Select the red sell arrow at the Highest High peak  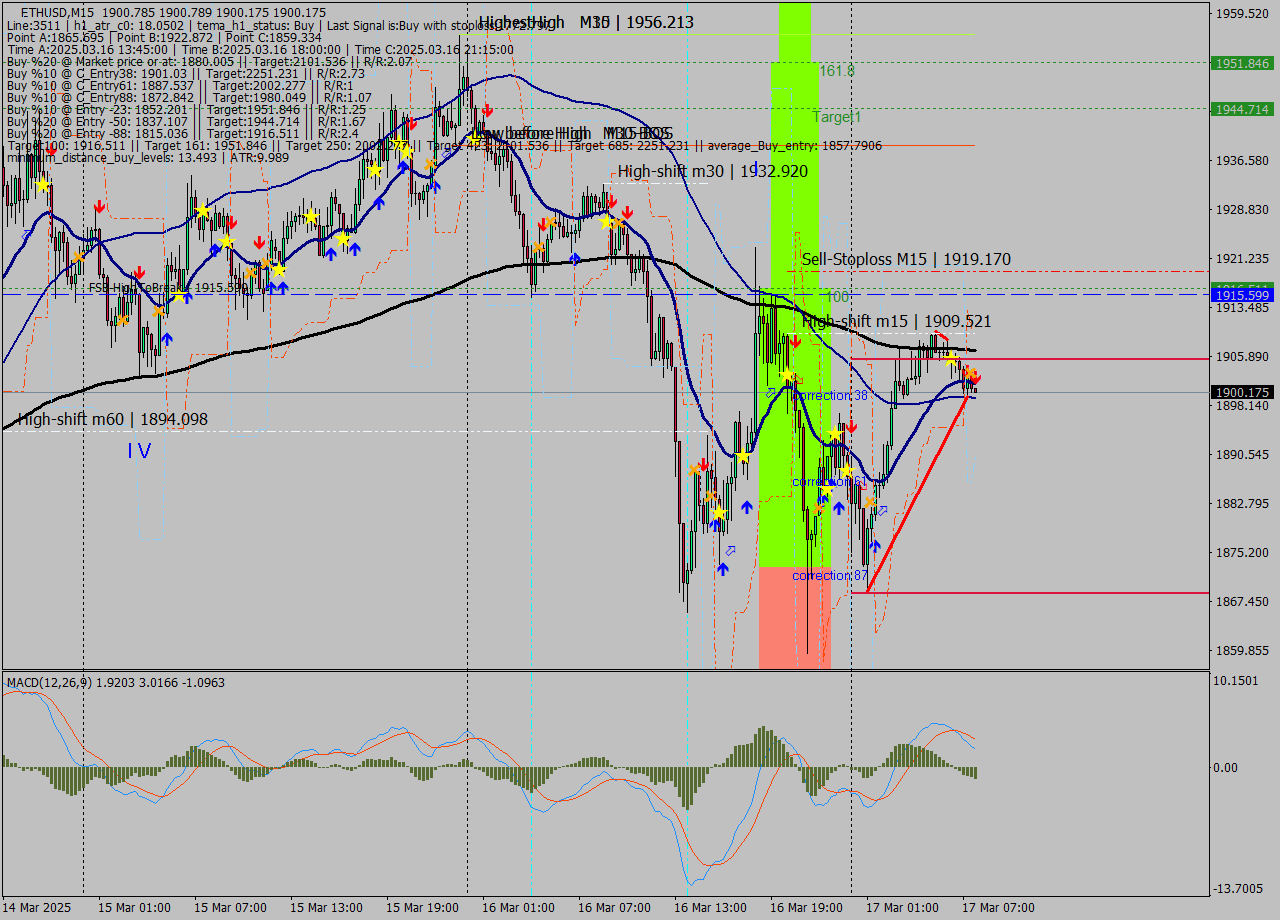coord(487,110)
